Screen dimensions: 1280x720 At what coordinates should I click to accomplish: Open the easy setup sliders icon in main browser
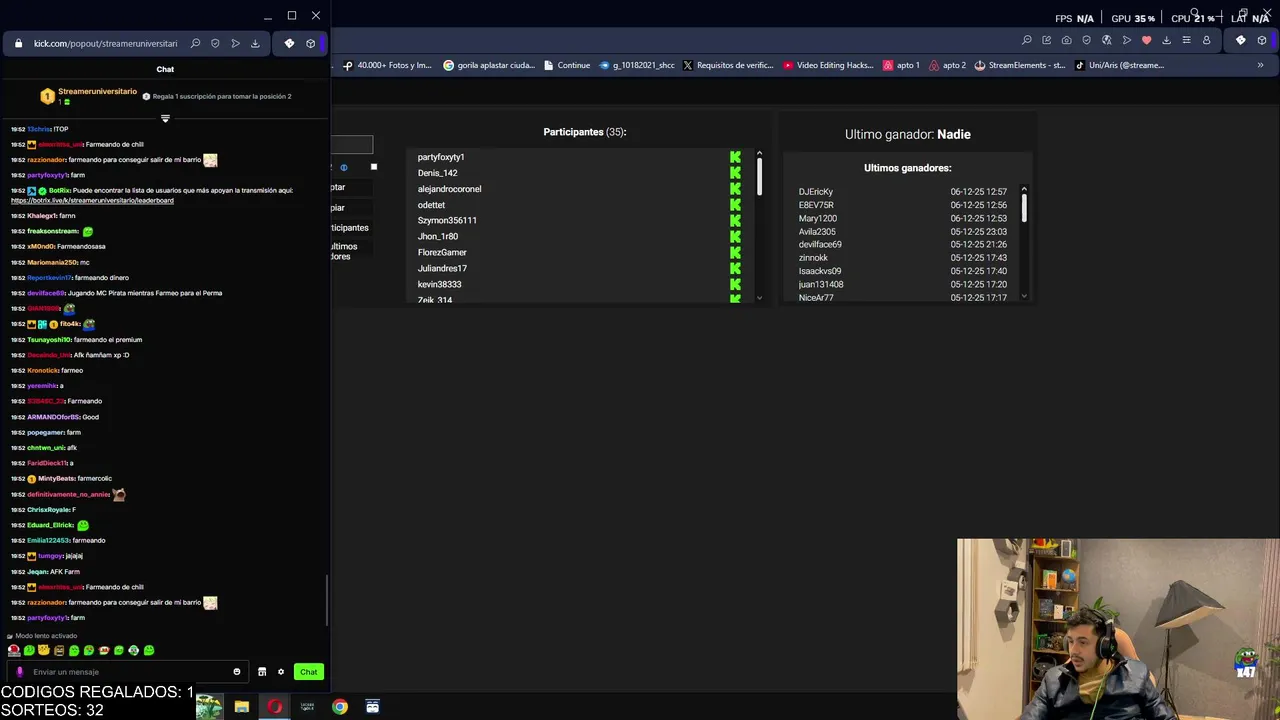(x=1186, y=40)
